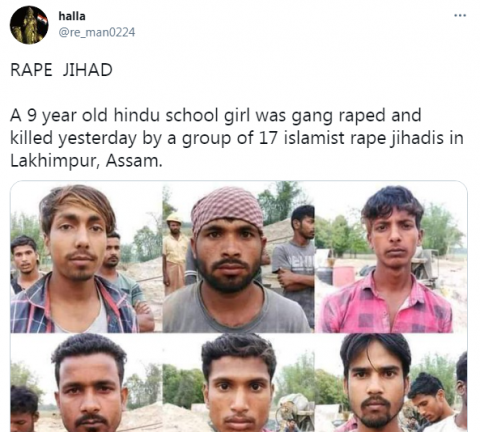Open the top-middle photo with the checkered head scarf
Viewport: 480px width, 432px height.
(239, 257)
